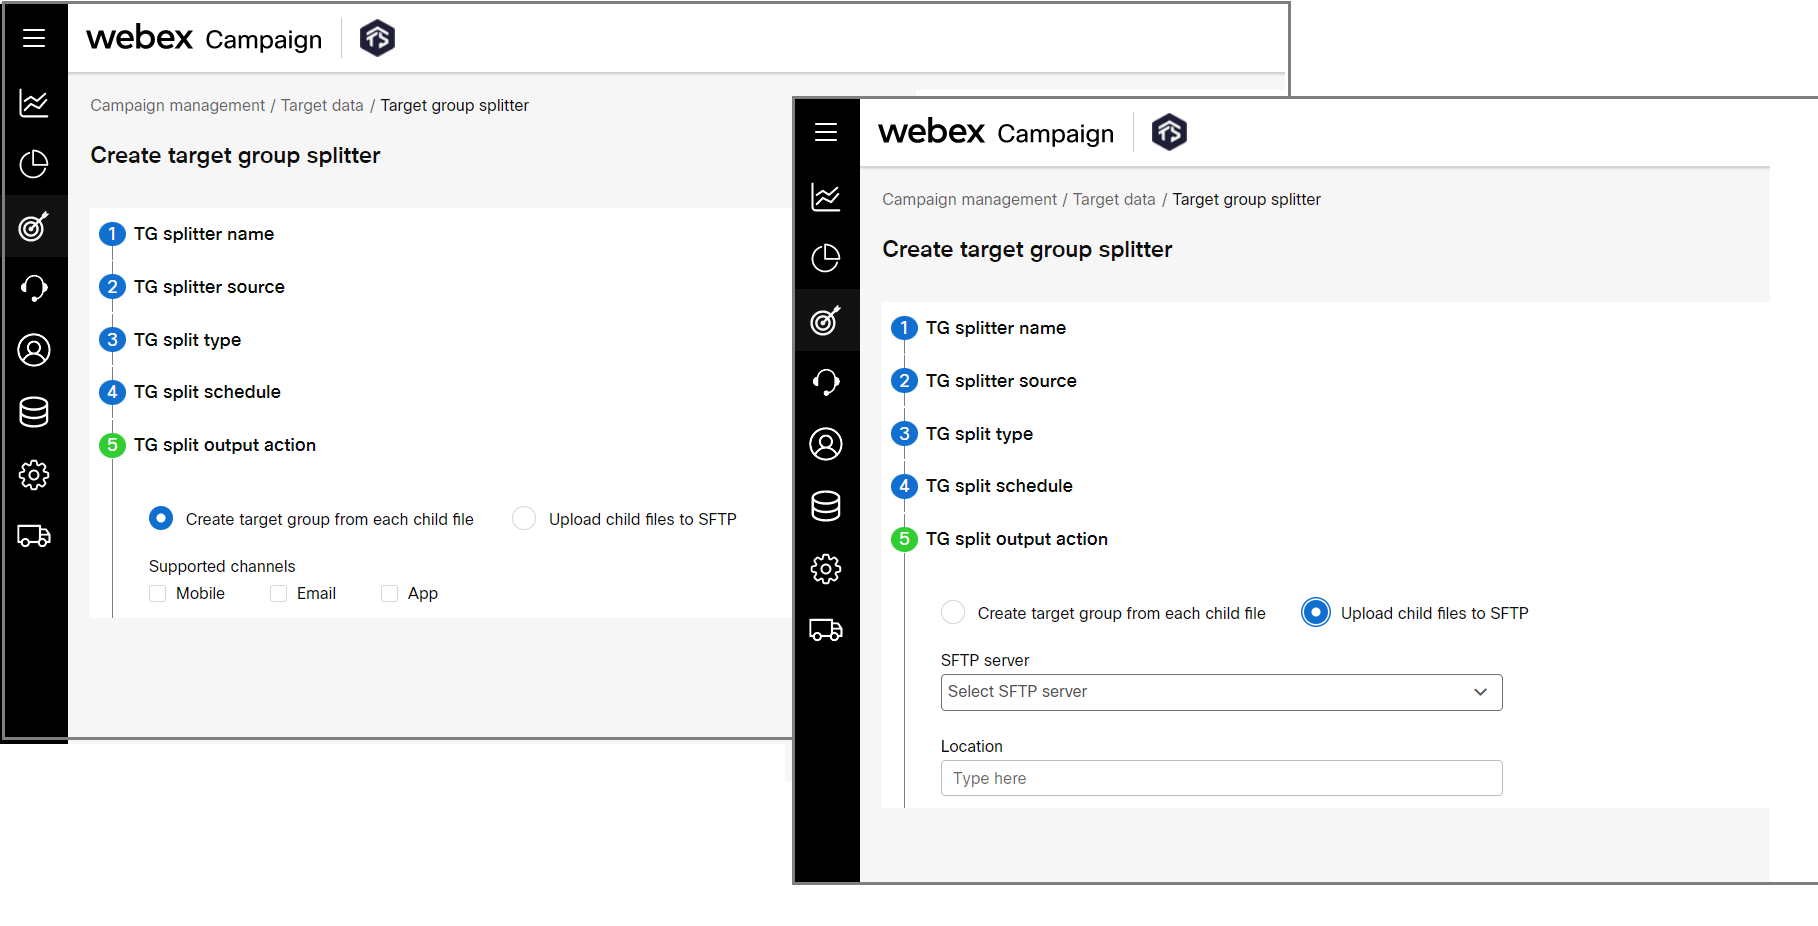Go to Campaign management breadcrumb in back window
1818x926 pixels.
tap(178, 105)
